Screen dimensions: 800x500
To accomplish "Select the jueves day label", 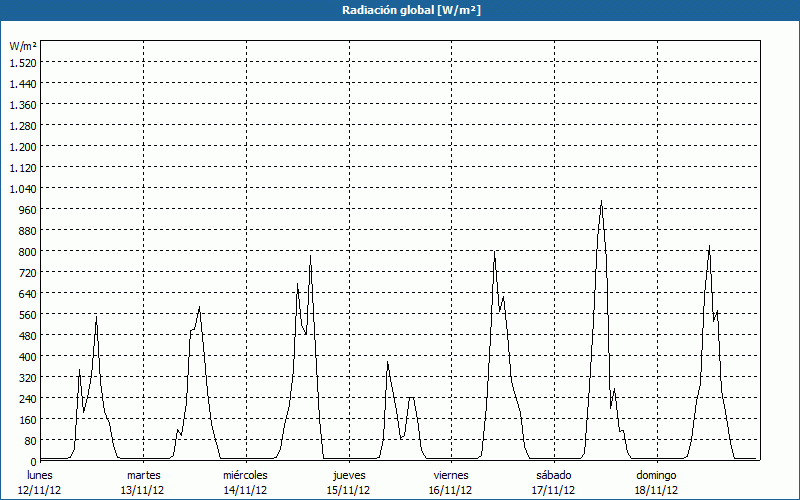I will (x=349, y=475).
